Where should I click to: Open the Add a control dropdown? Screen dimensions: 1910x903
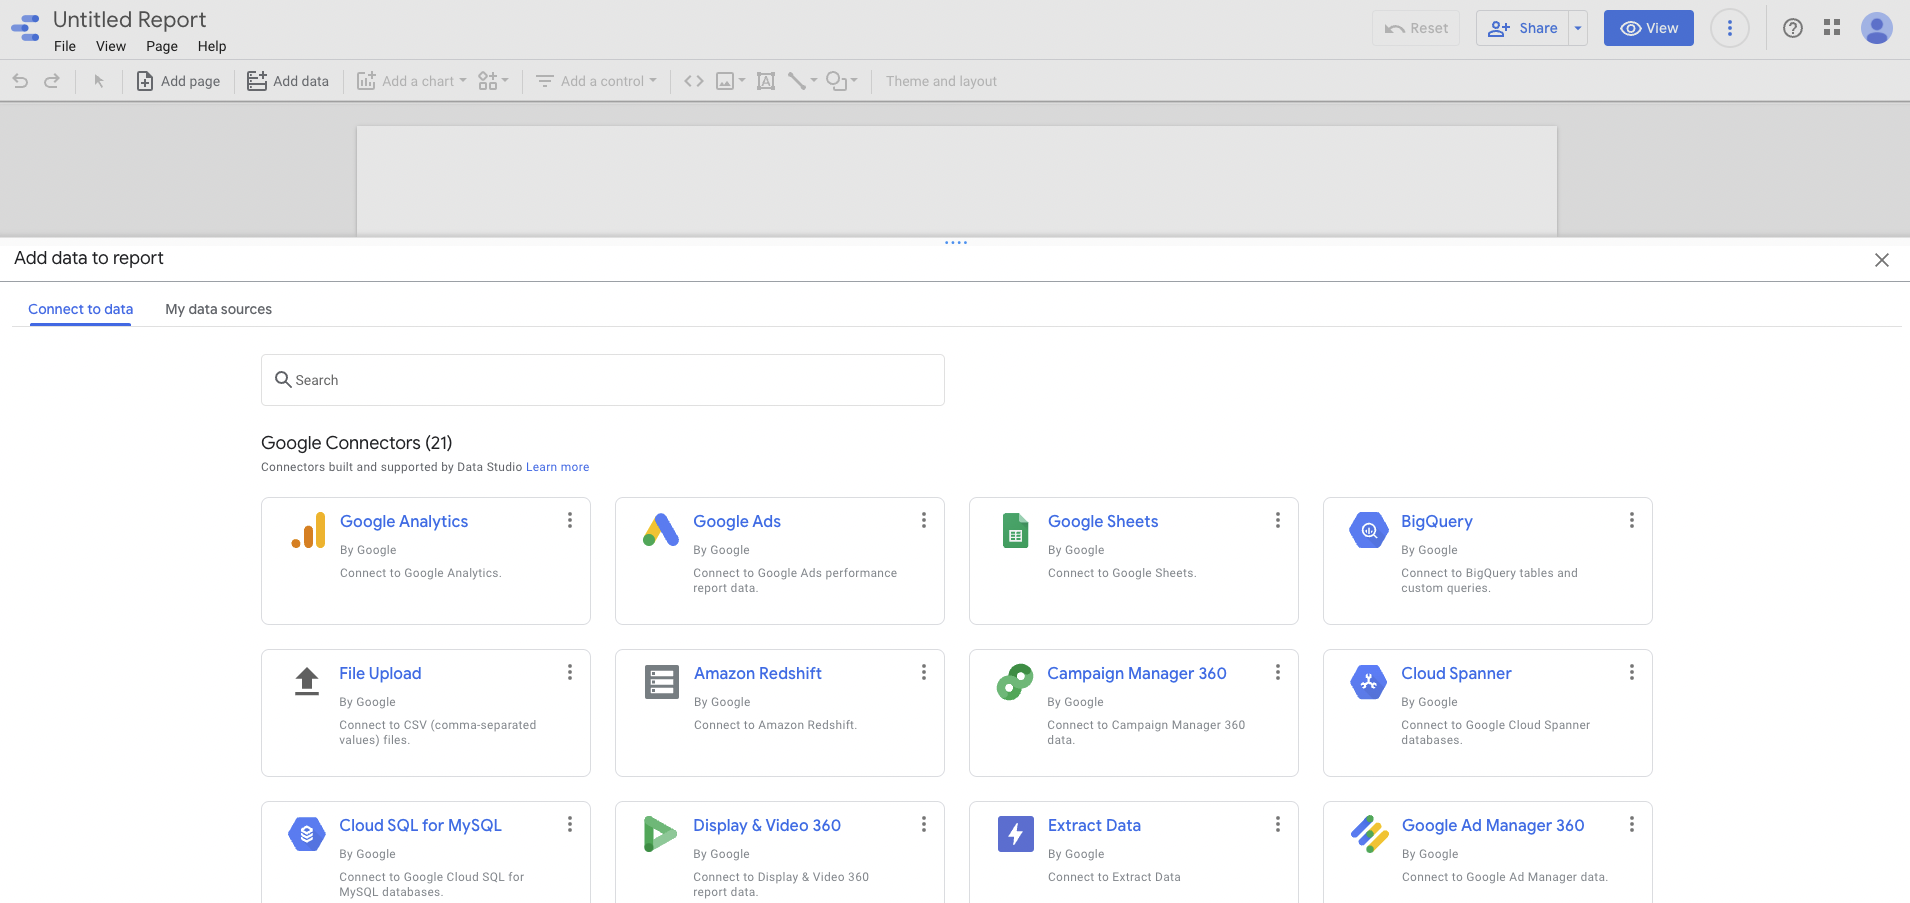597,81
